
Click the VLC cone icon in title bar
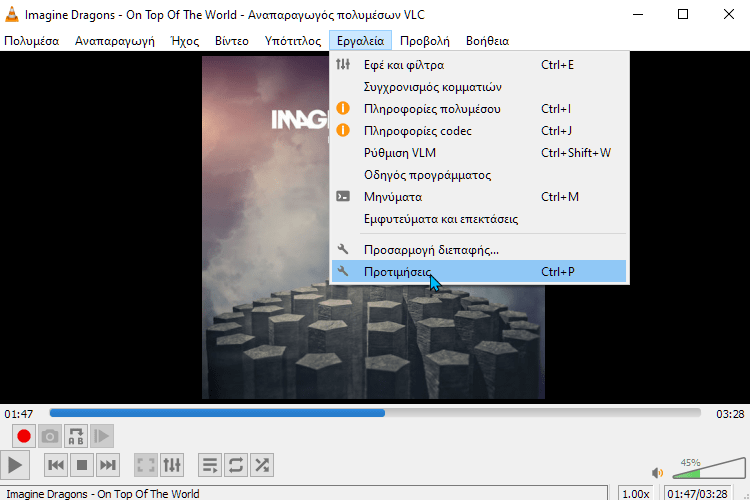pyautogui.click(x=11, y=14)
